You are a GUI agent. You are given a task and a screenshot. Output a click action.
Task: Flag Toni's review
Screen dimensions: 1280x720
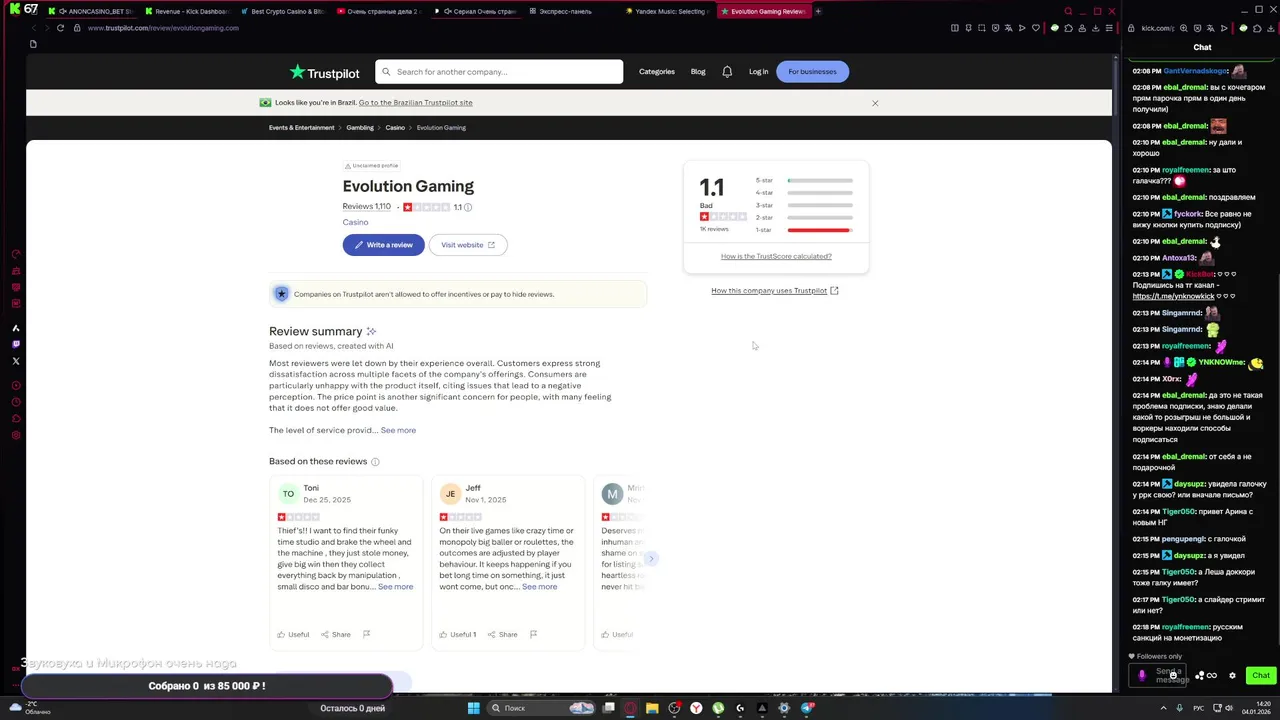point(366,634)
